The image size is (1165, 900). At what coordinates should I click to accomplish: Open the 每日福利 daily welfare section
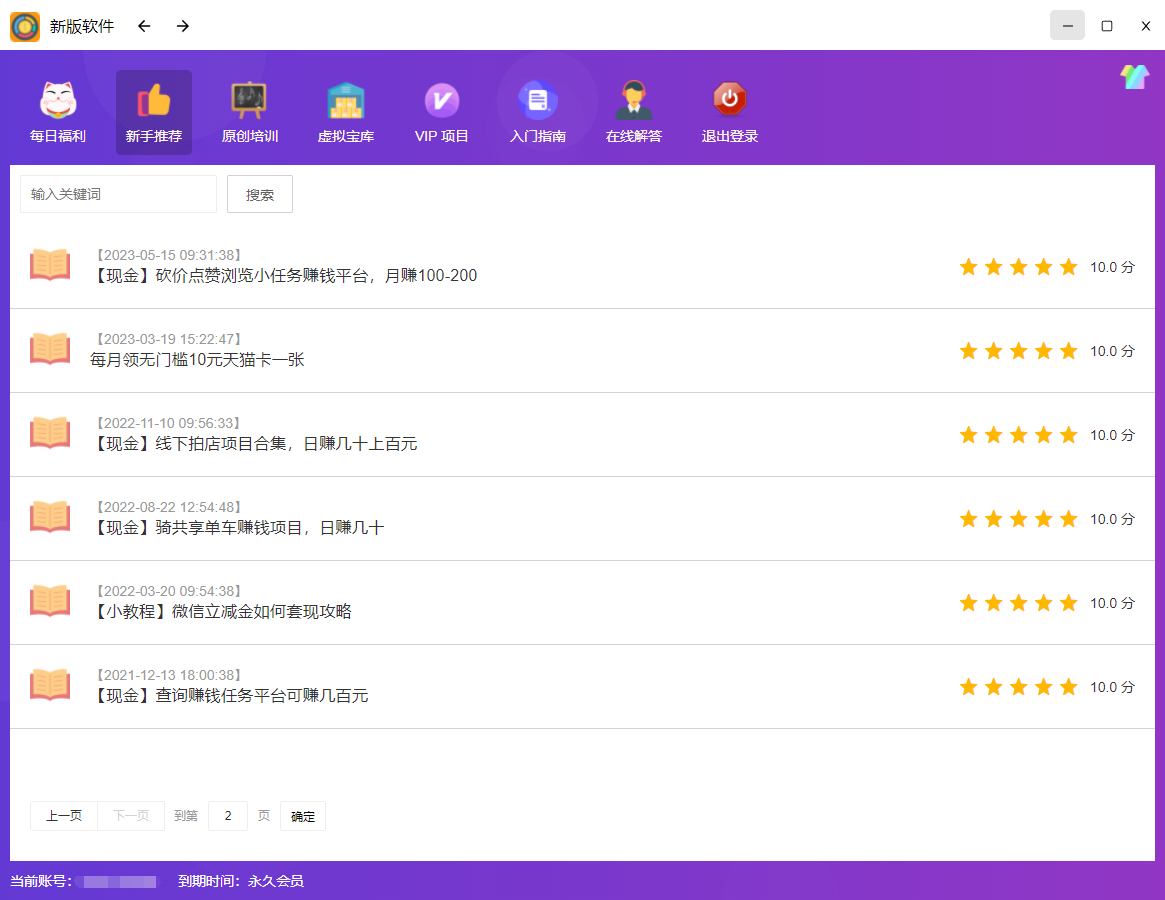[x=57, y=110]
